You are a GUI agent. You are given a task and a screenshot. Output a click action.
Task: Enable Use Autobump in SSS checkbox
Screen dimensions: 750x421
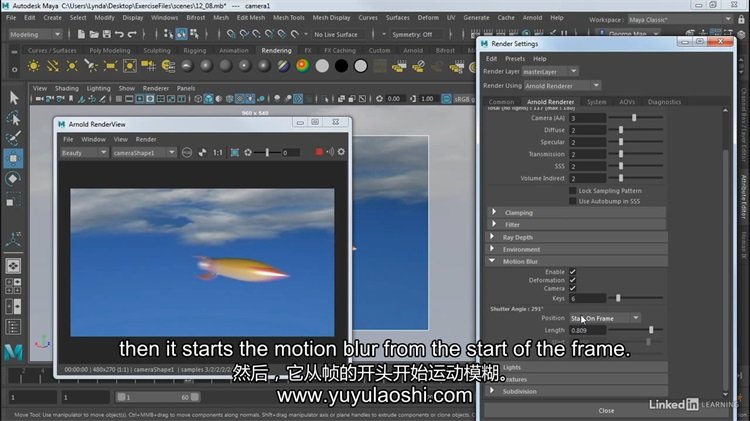573,201
